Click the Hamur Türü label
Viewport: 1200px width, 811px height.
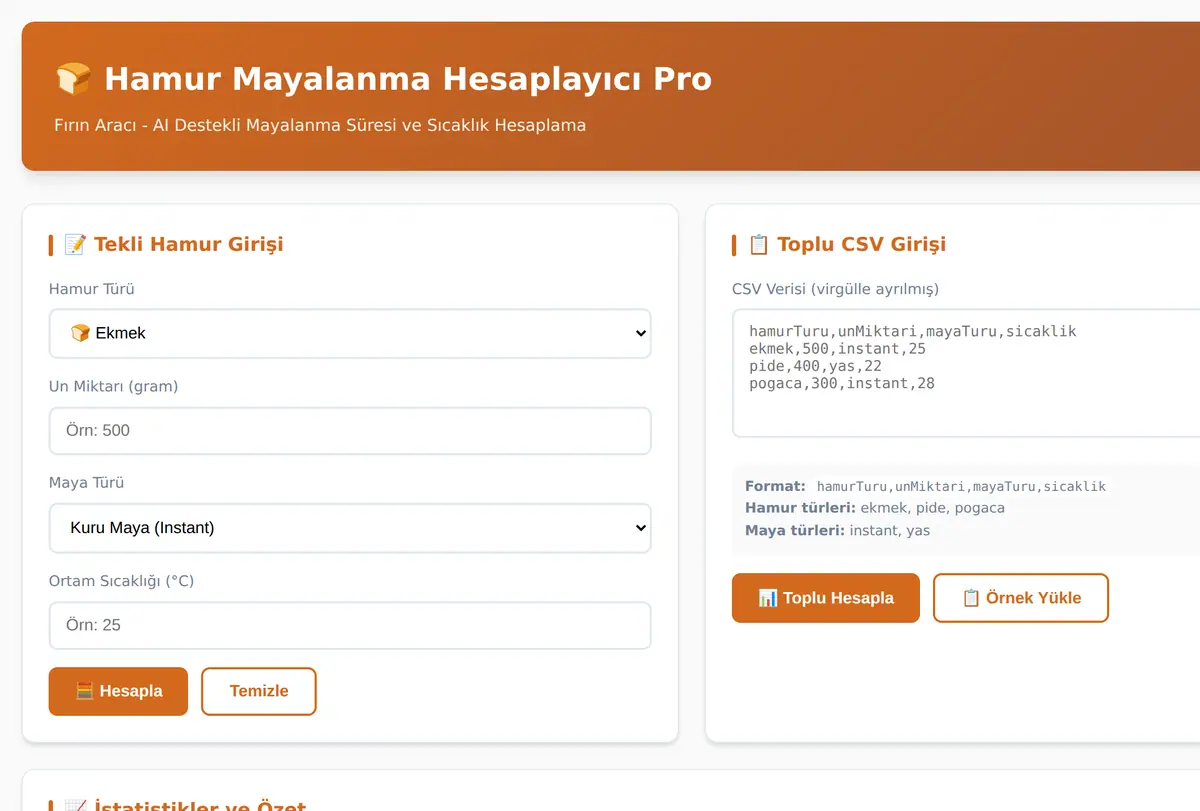(x=92, y=289)
